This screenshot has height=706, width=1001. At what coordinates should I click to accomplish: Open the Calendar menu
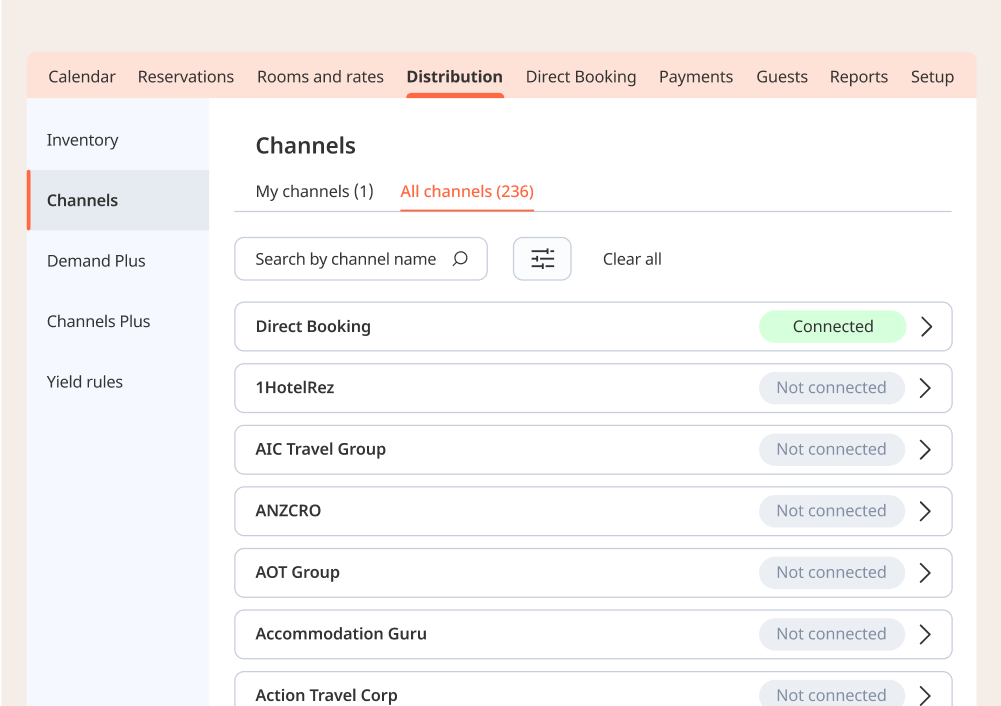click(x=82, y=77)
